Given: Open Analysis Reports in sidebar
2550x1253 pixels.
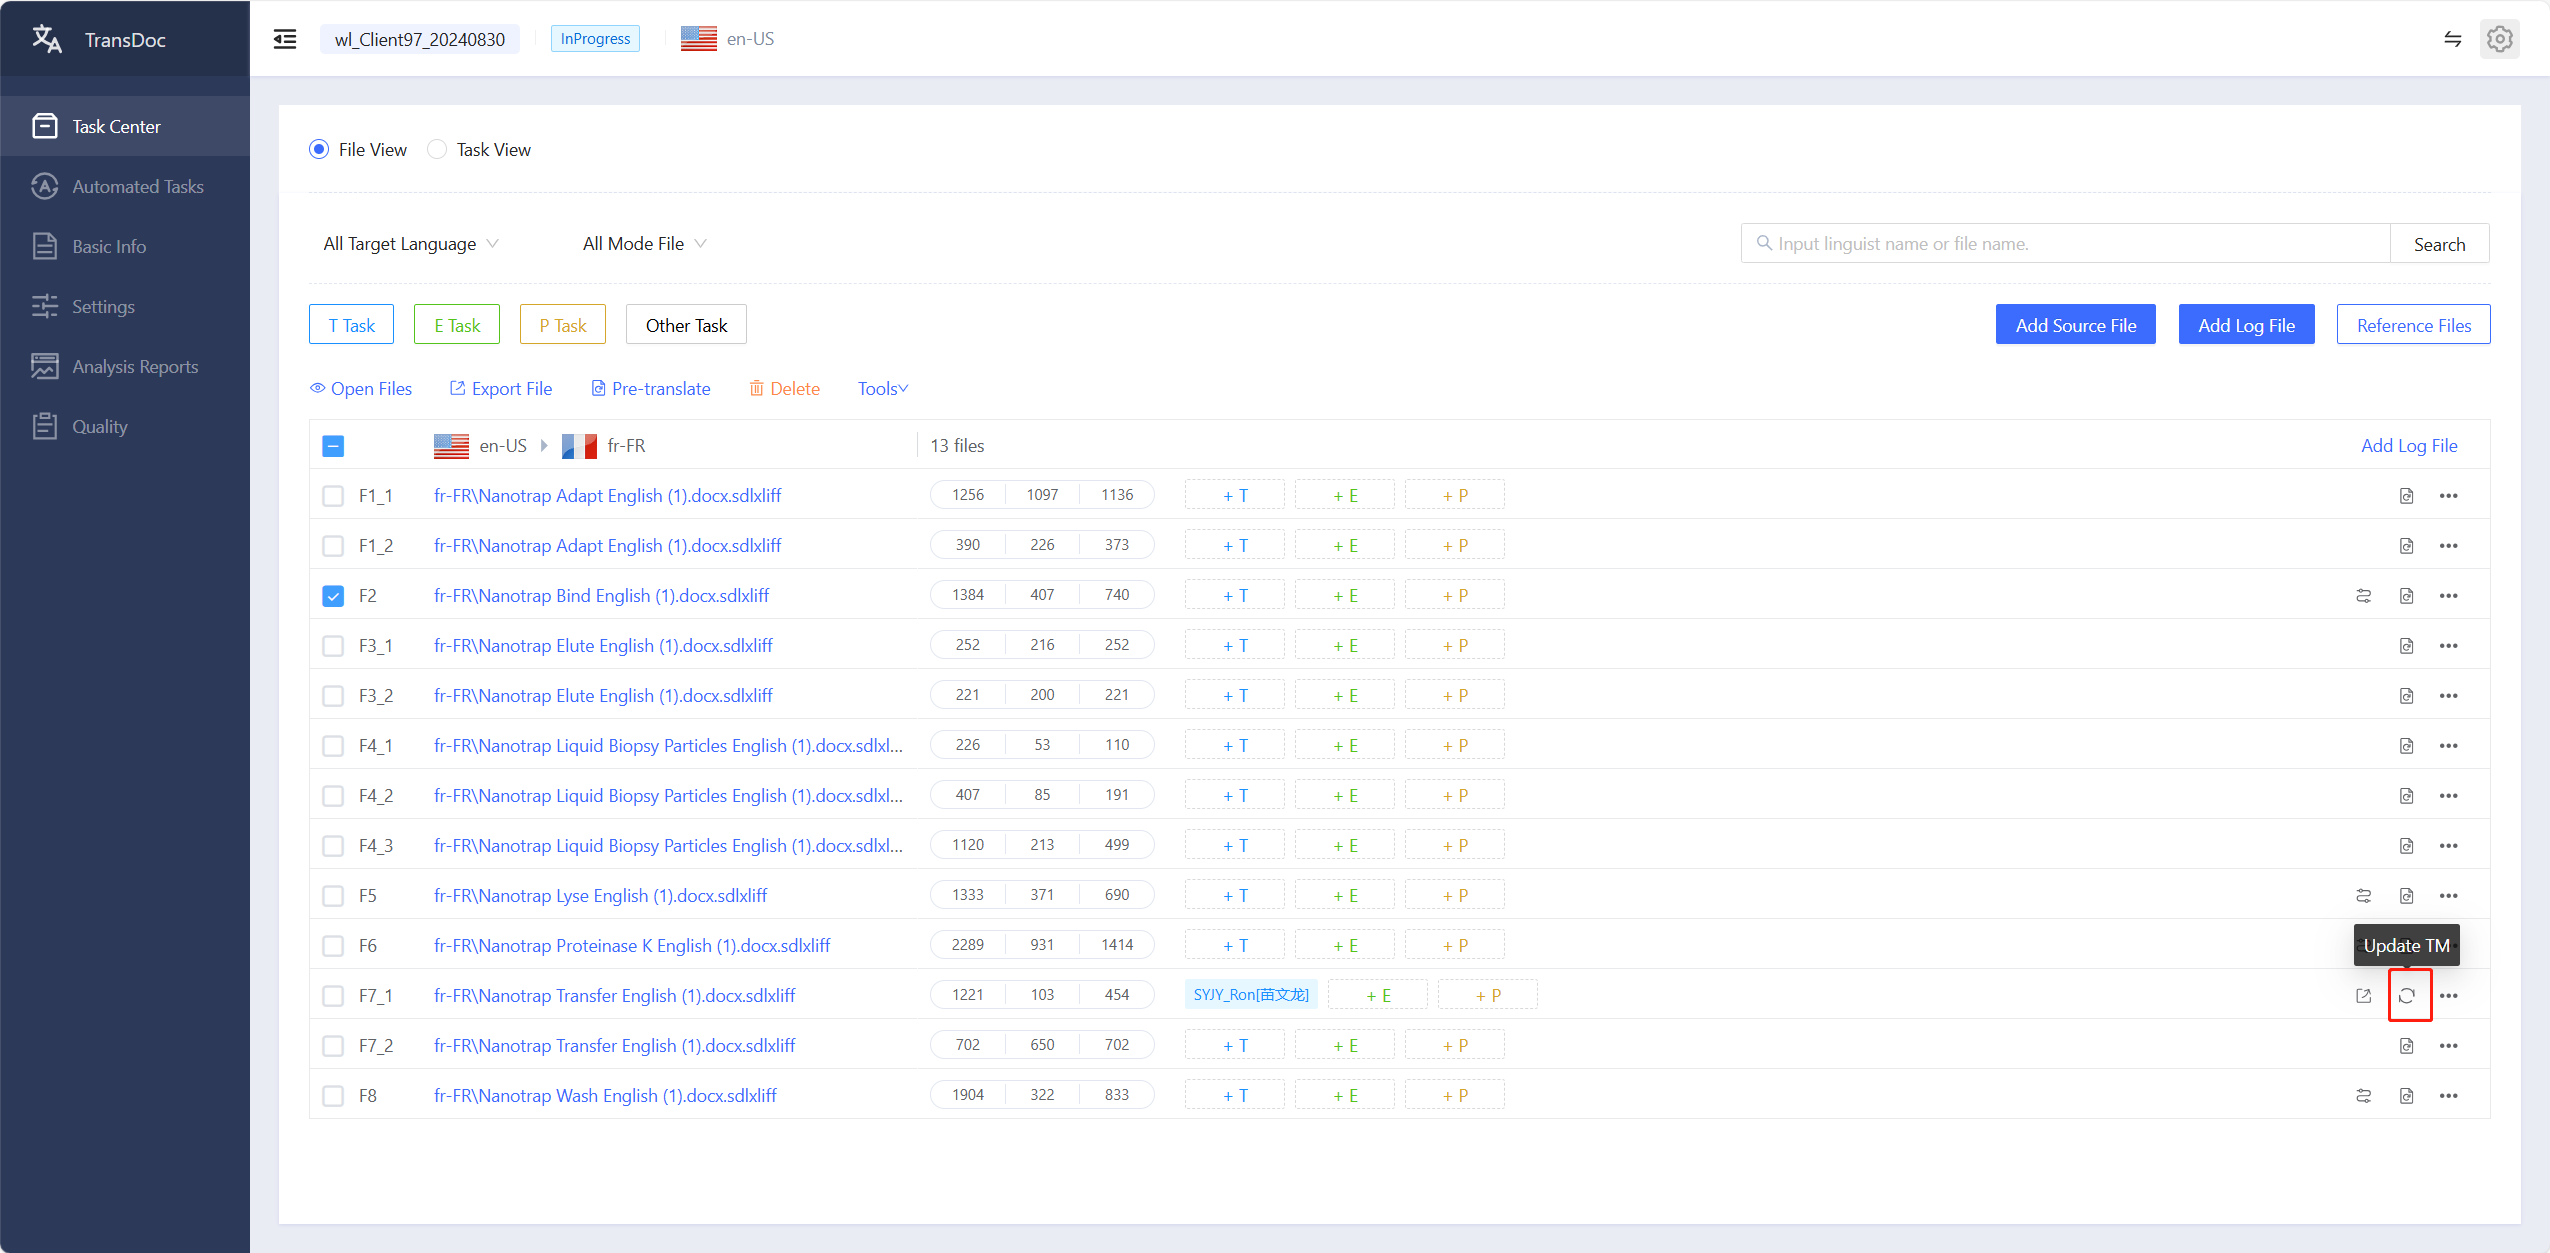Looking at the screenshot, I should 125,366.
